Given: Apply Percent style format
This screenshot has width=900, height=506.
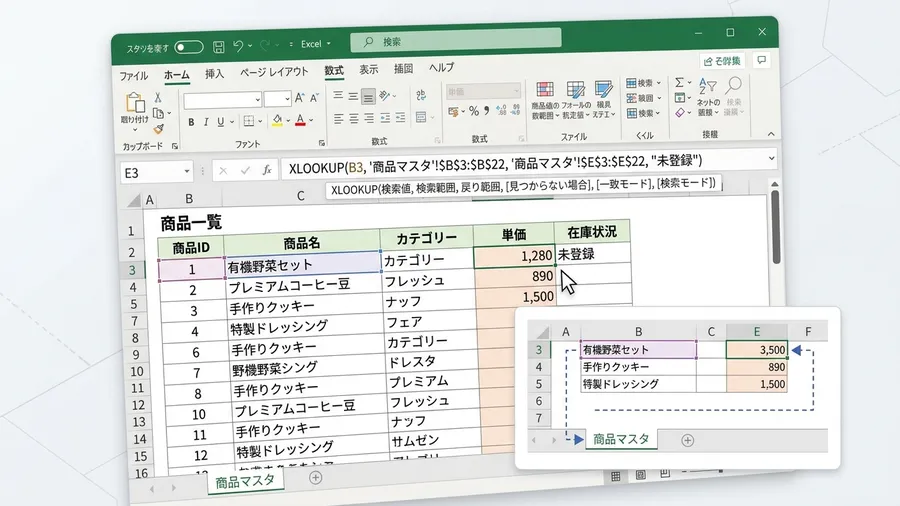Looking at the screenshot, I should (x=474, y=111).
